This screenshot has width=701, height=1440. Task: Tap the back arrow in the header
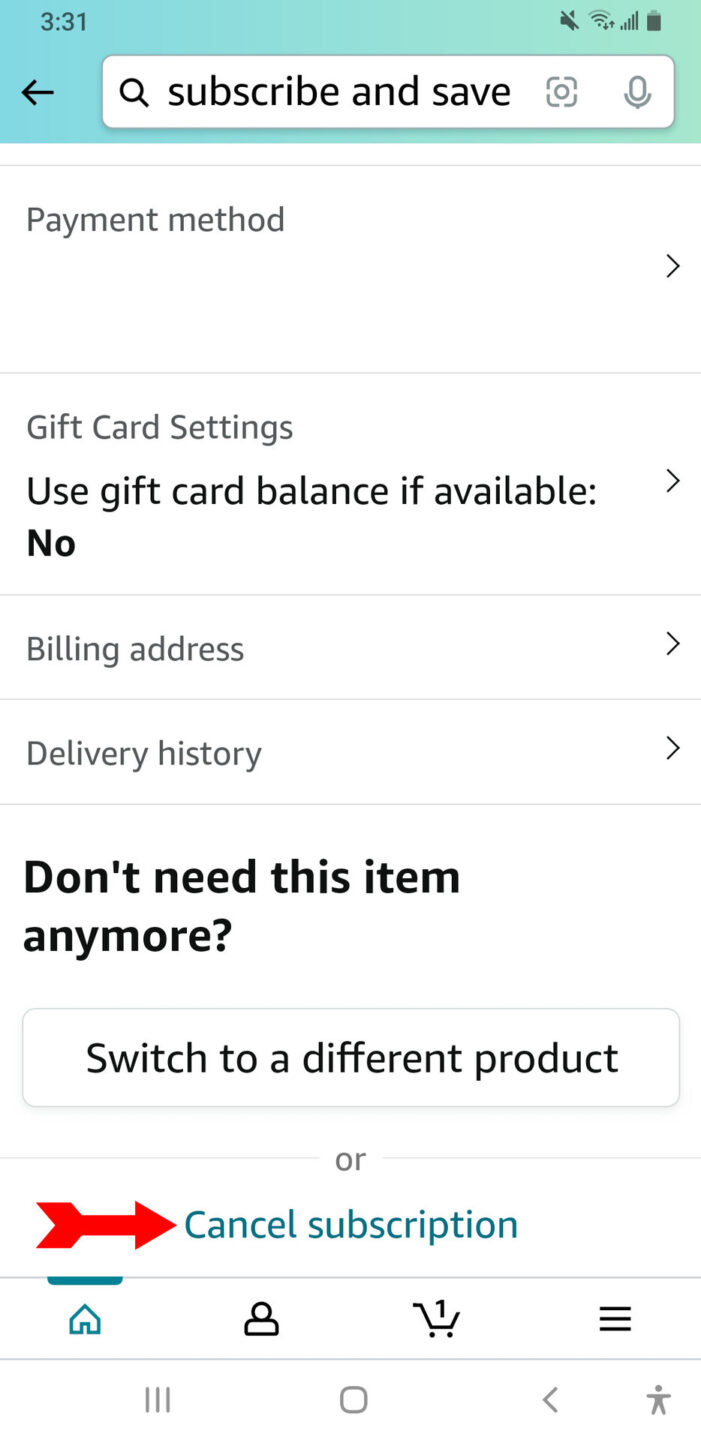[38, 93]
